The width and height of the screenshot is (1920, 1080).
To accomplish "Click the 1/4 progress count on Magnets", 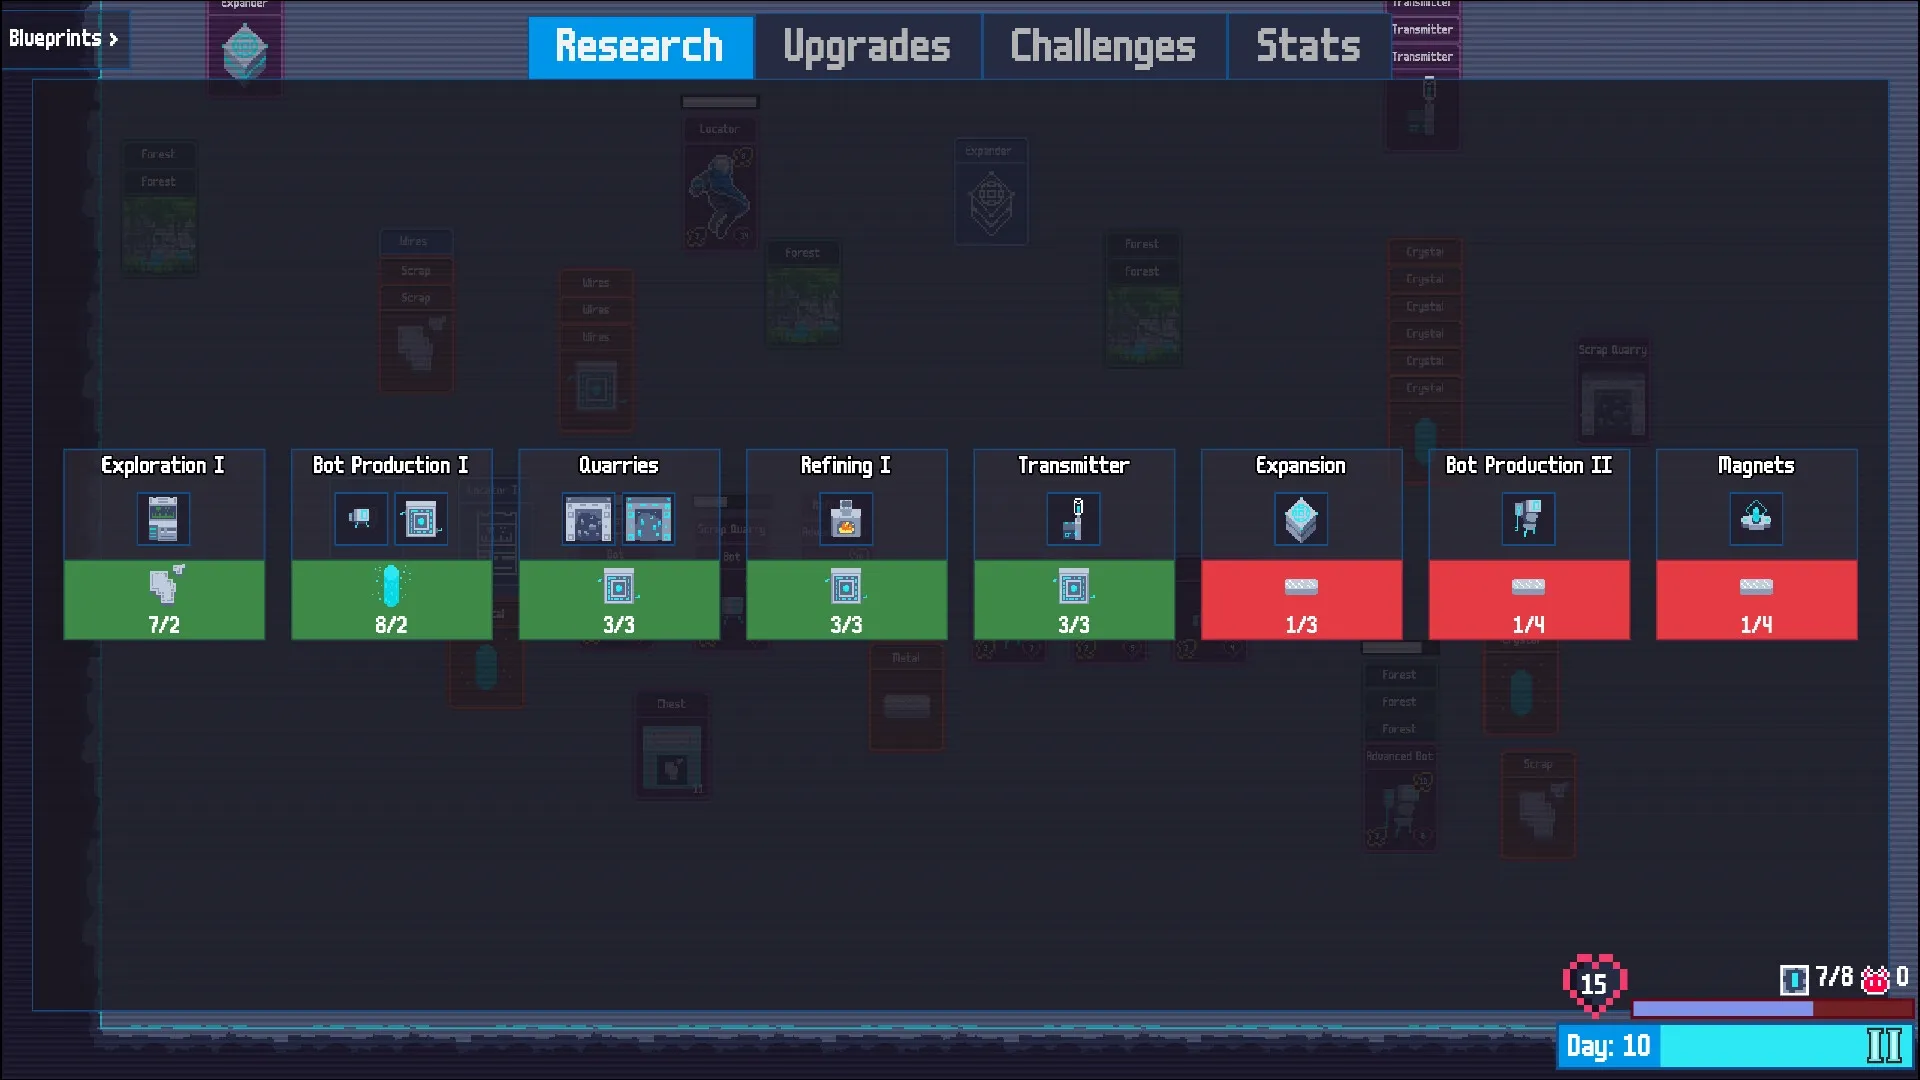I will pyautogui.click(x=1756, y=625).
